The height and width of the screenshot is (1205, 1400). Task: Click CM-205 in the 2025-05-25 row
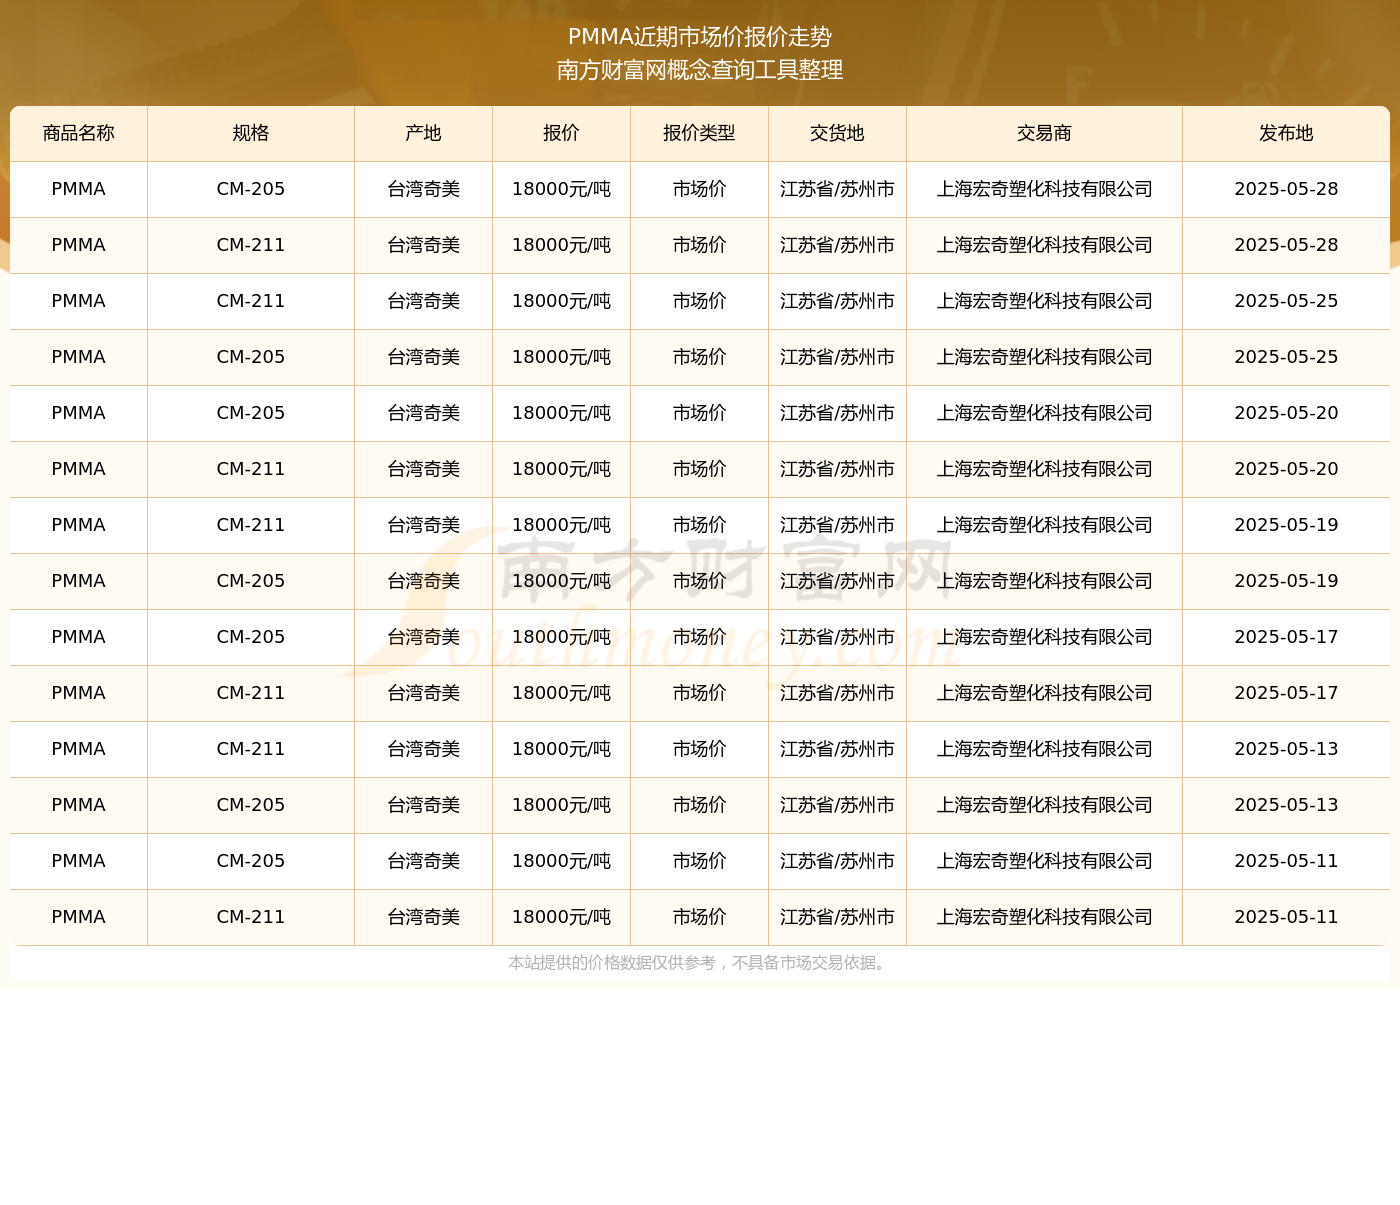251,357
